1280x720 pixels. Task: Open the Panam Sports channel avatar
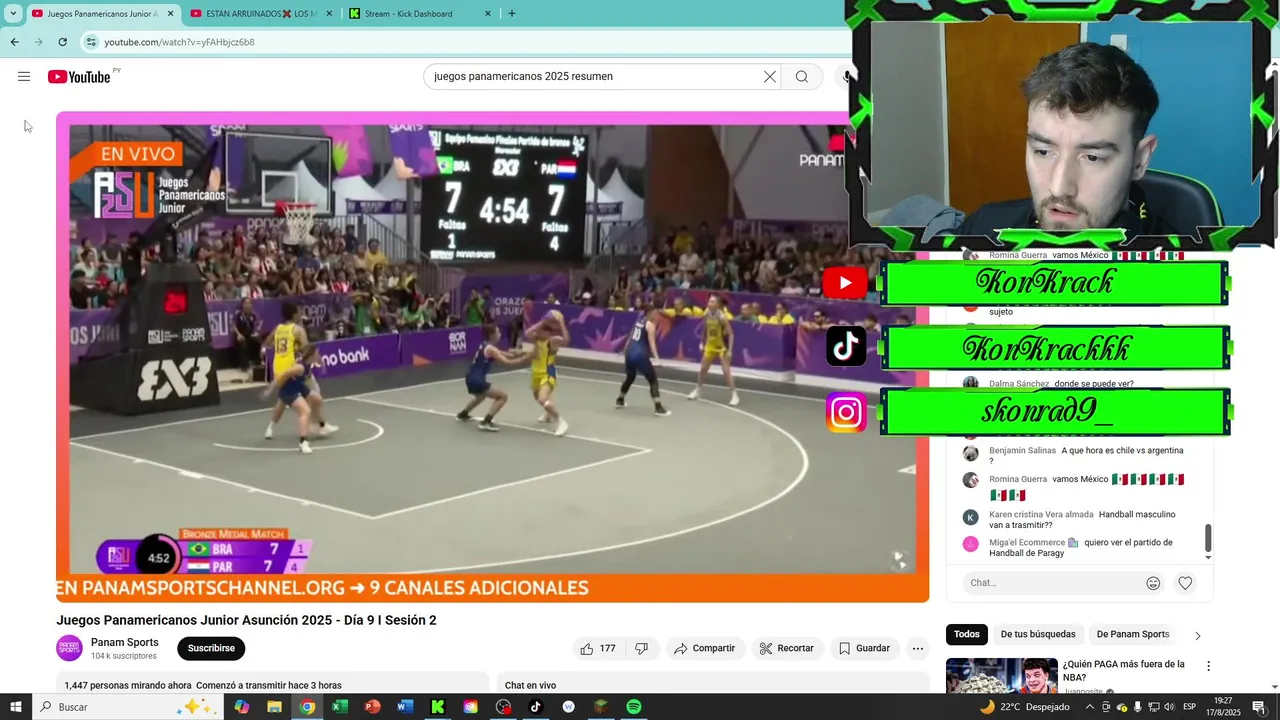69,648
